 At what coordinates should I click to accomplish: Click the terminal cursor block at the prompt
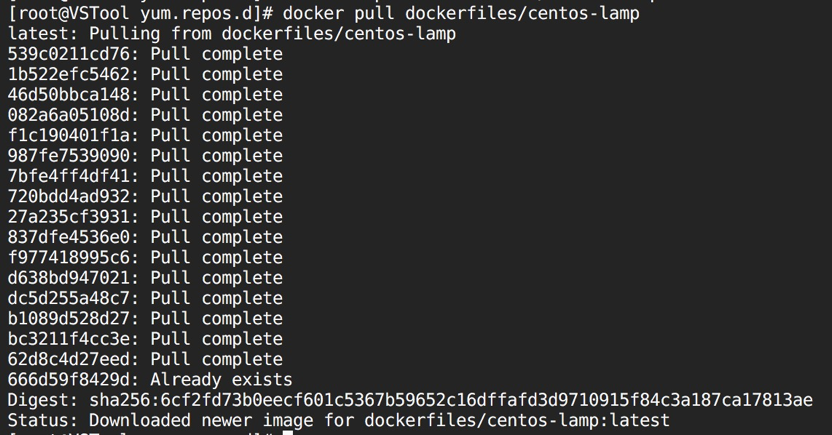(288, 433)
